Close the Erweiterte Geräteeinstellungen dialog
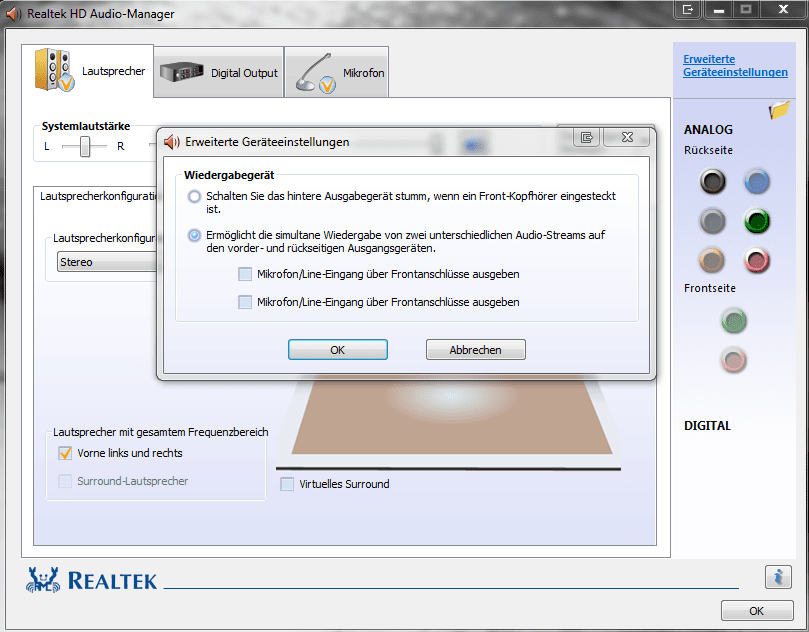The width and height of the screenshot is (809, 632). [627, 137]
